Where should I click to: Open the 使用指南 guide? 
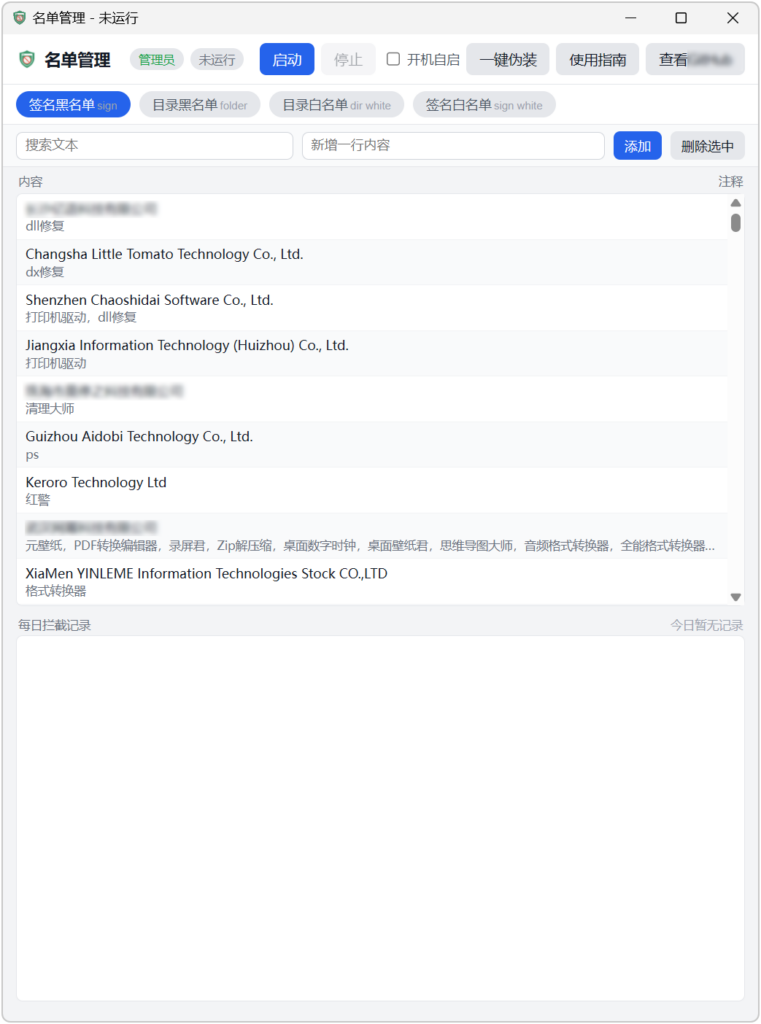pos(597,60)
